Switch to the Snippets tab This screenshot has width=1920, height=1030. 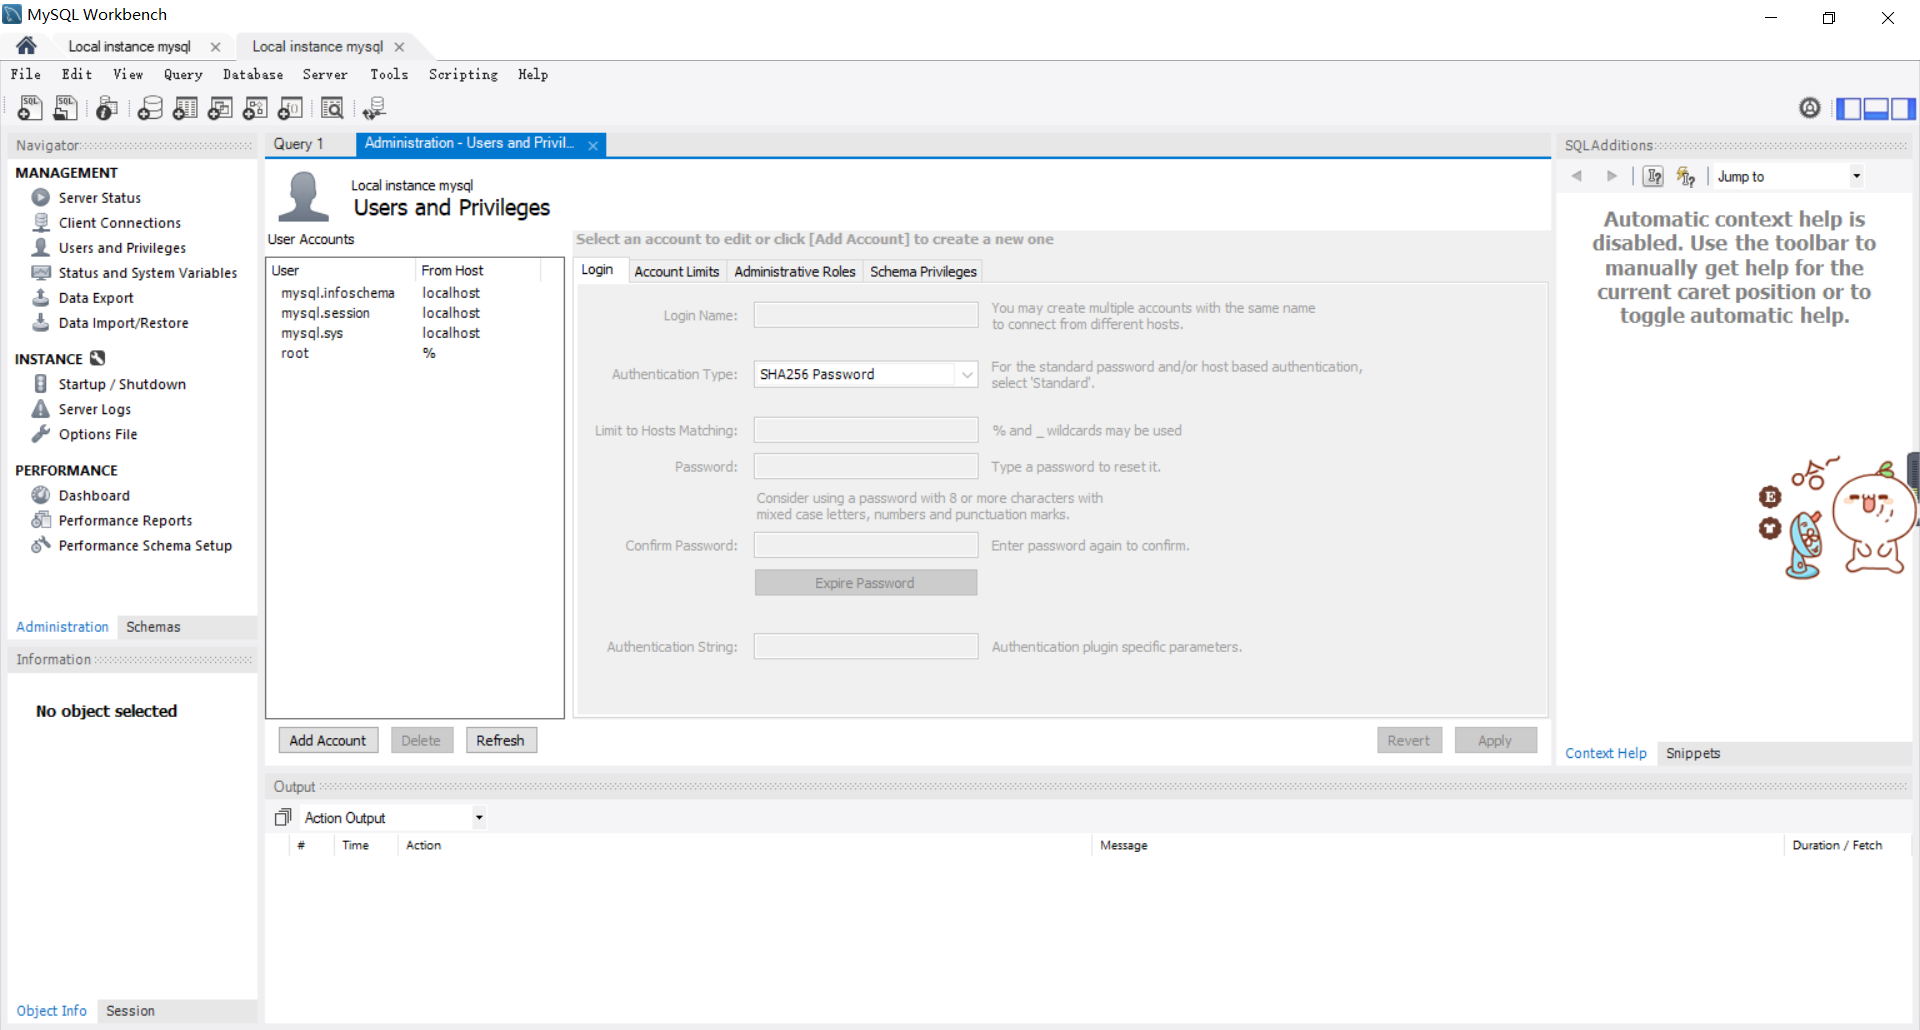coord(1693,753)
